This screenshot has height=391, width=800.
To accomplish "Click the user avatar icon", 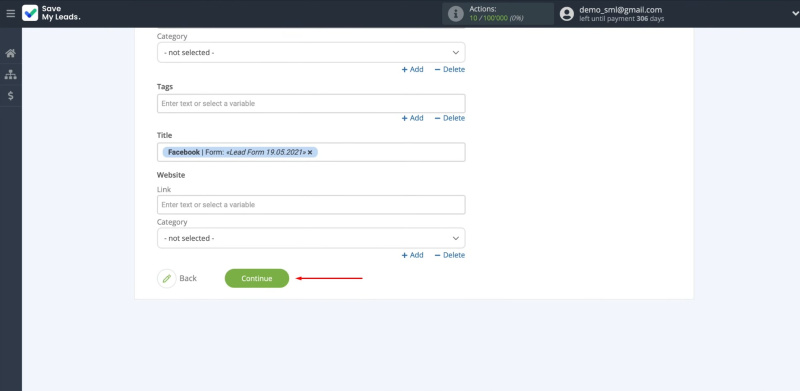I will 567,14.
